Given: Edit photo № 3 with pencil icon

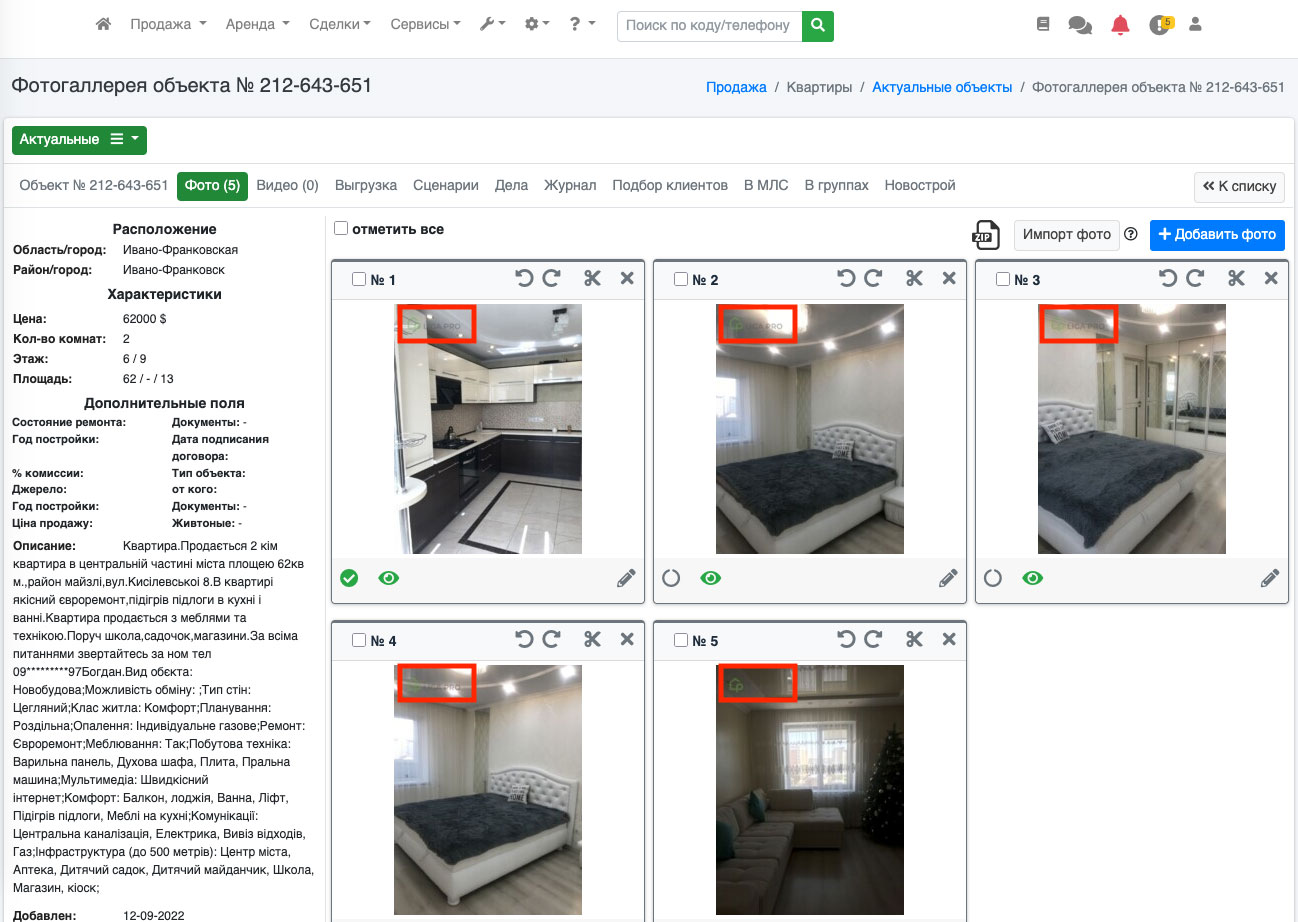Looking at the screenshot, I should click(1270, 578).
